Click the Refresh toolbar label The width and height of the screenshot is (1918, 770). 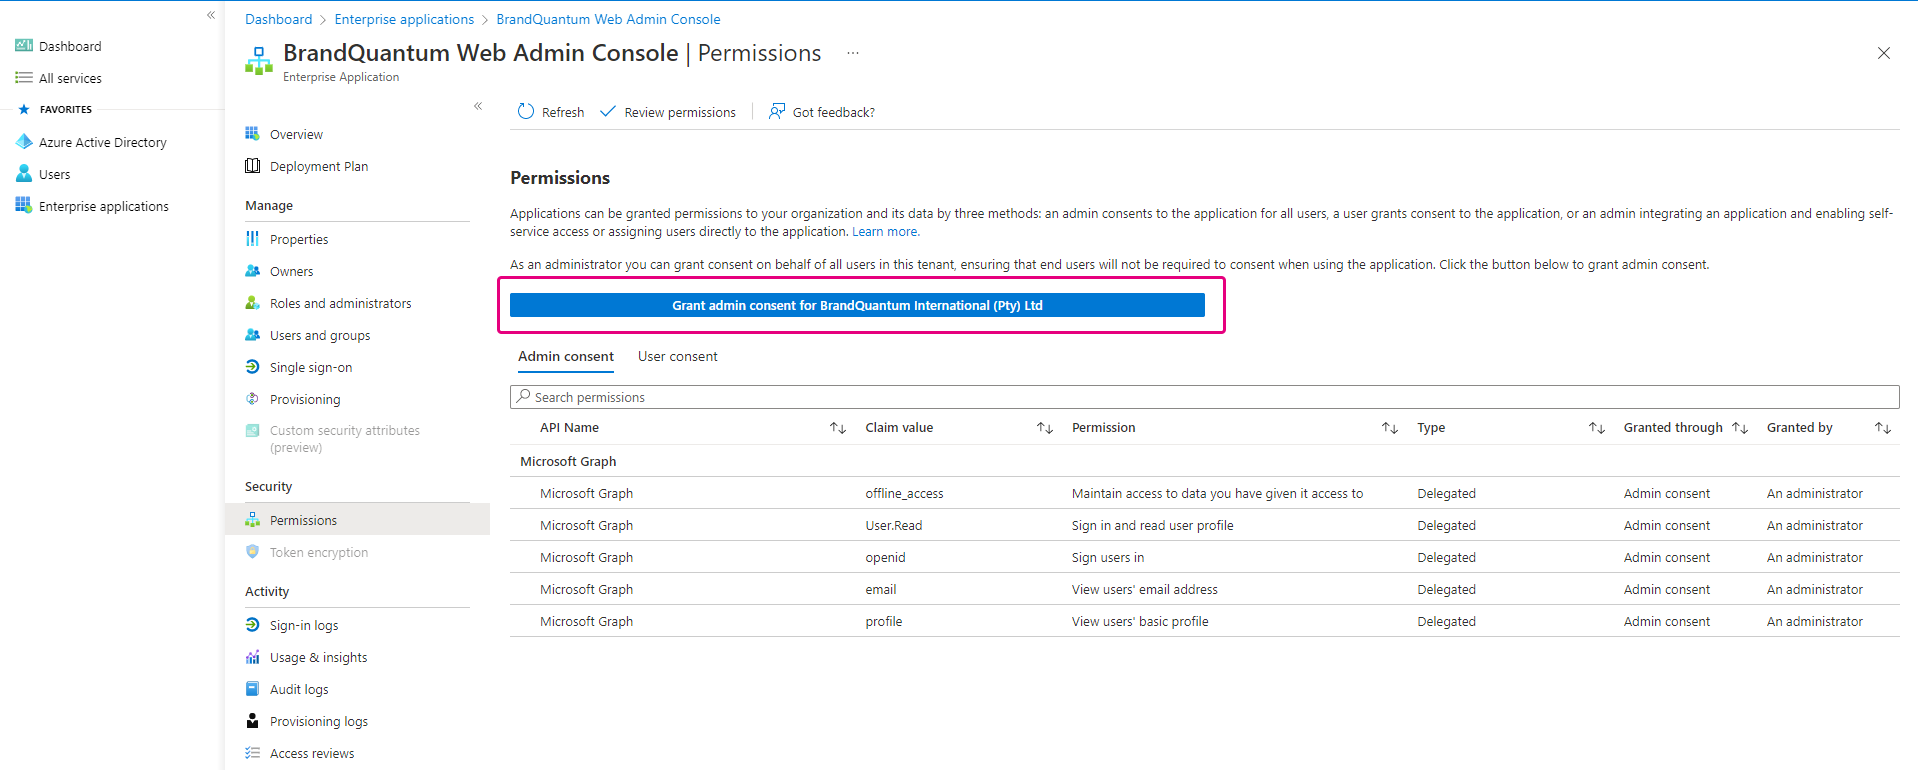click(x=563, y=112)
